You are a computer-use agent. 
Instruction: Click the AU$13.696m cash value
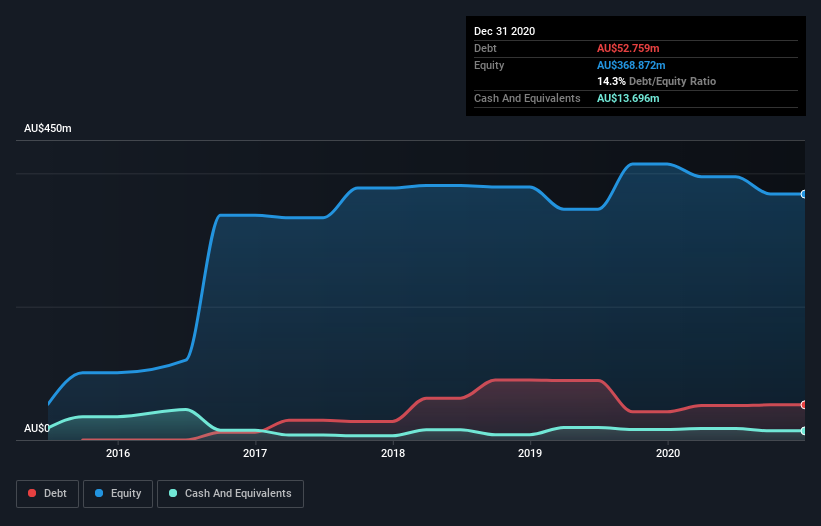[x=628, y=98]
